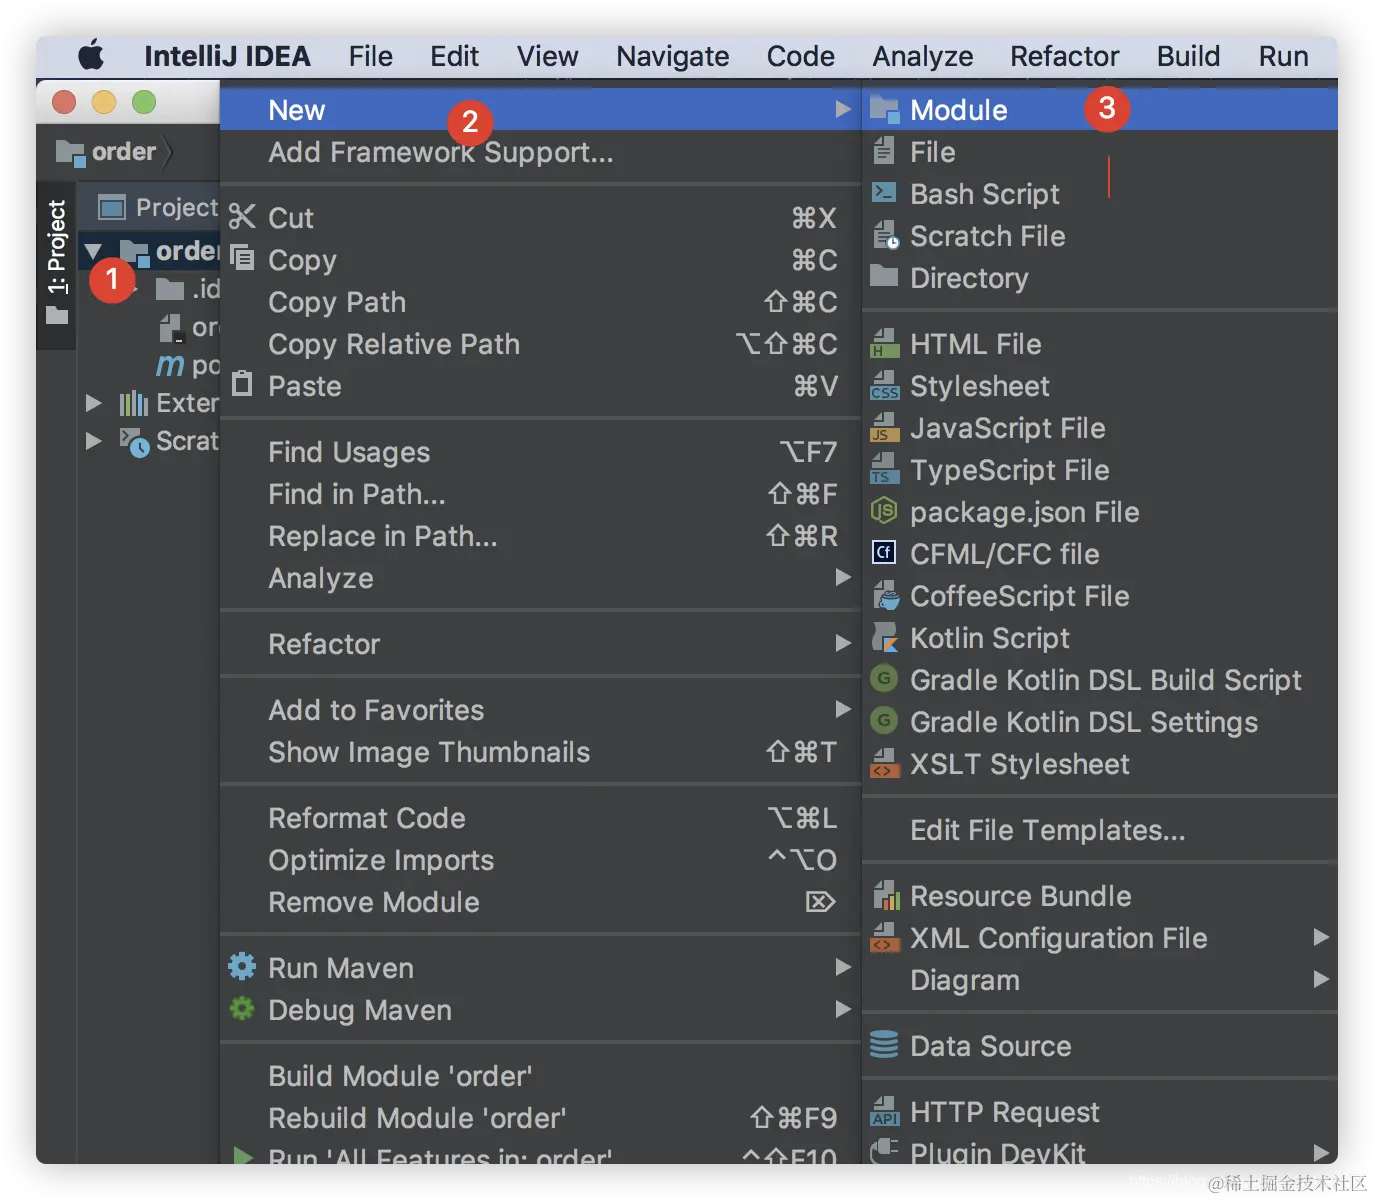The height and width of the screenshot is (1200, 1374).
Task: Open the Project view selector
Action: [158, 207]
